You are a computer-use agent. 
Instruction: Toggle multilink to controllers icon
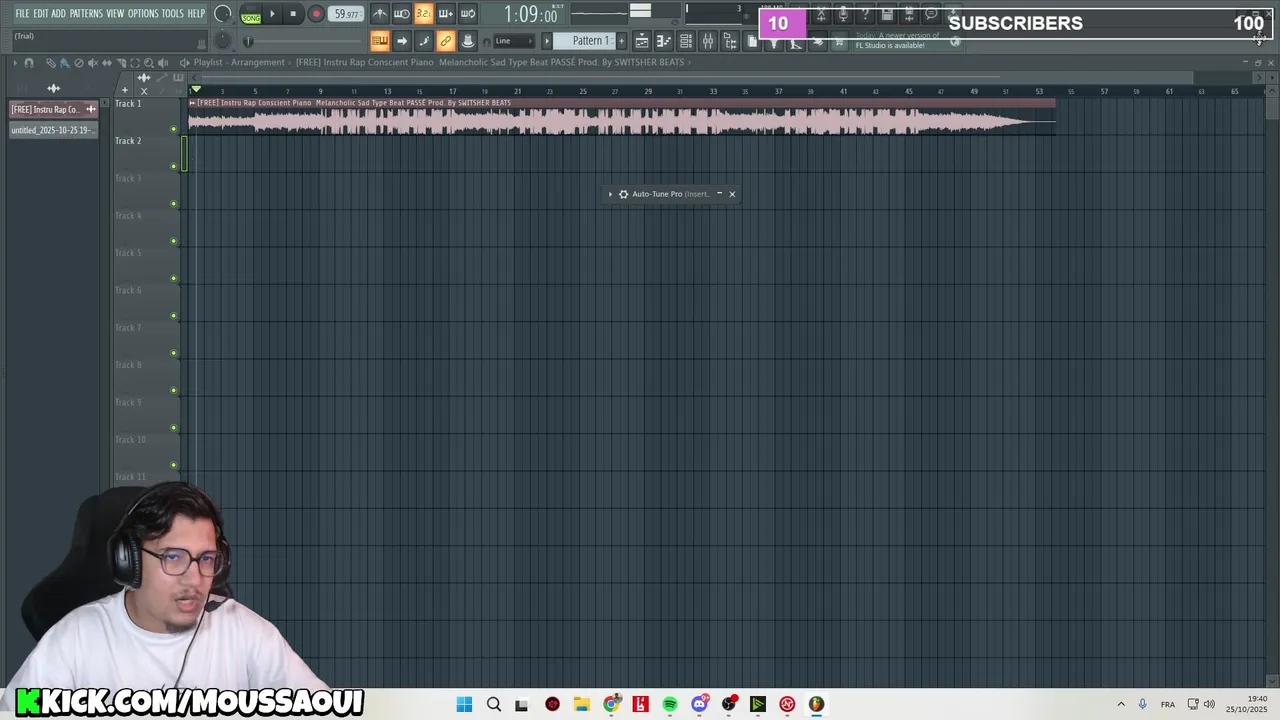pyautogui.click(x=468, y=41)
